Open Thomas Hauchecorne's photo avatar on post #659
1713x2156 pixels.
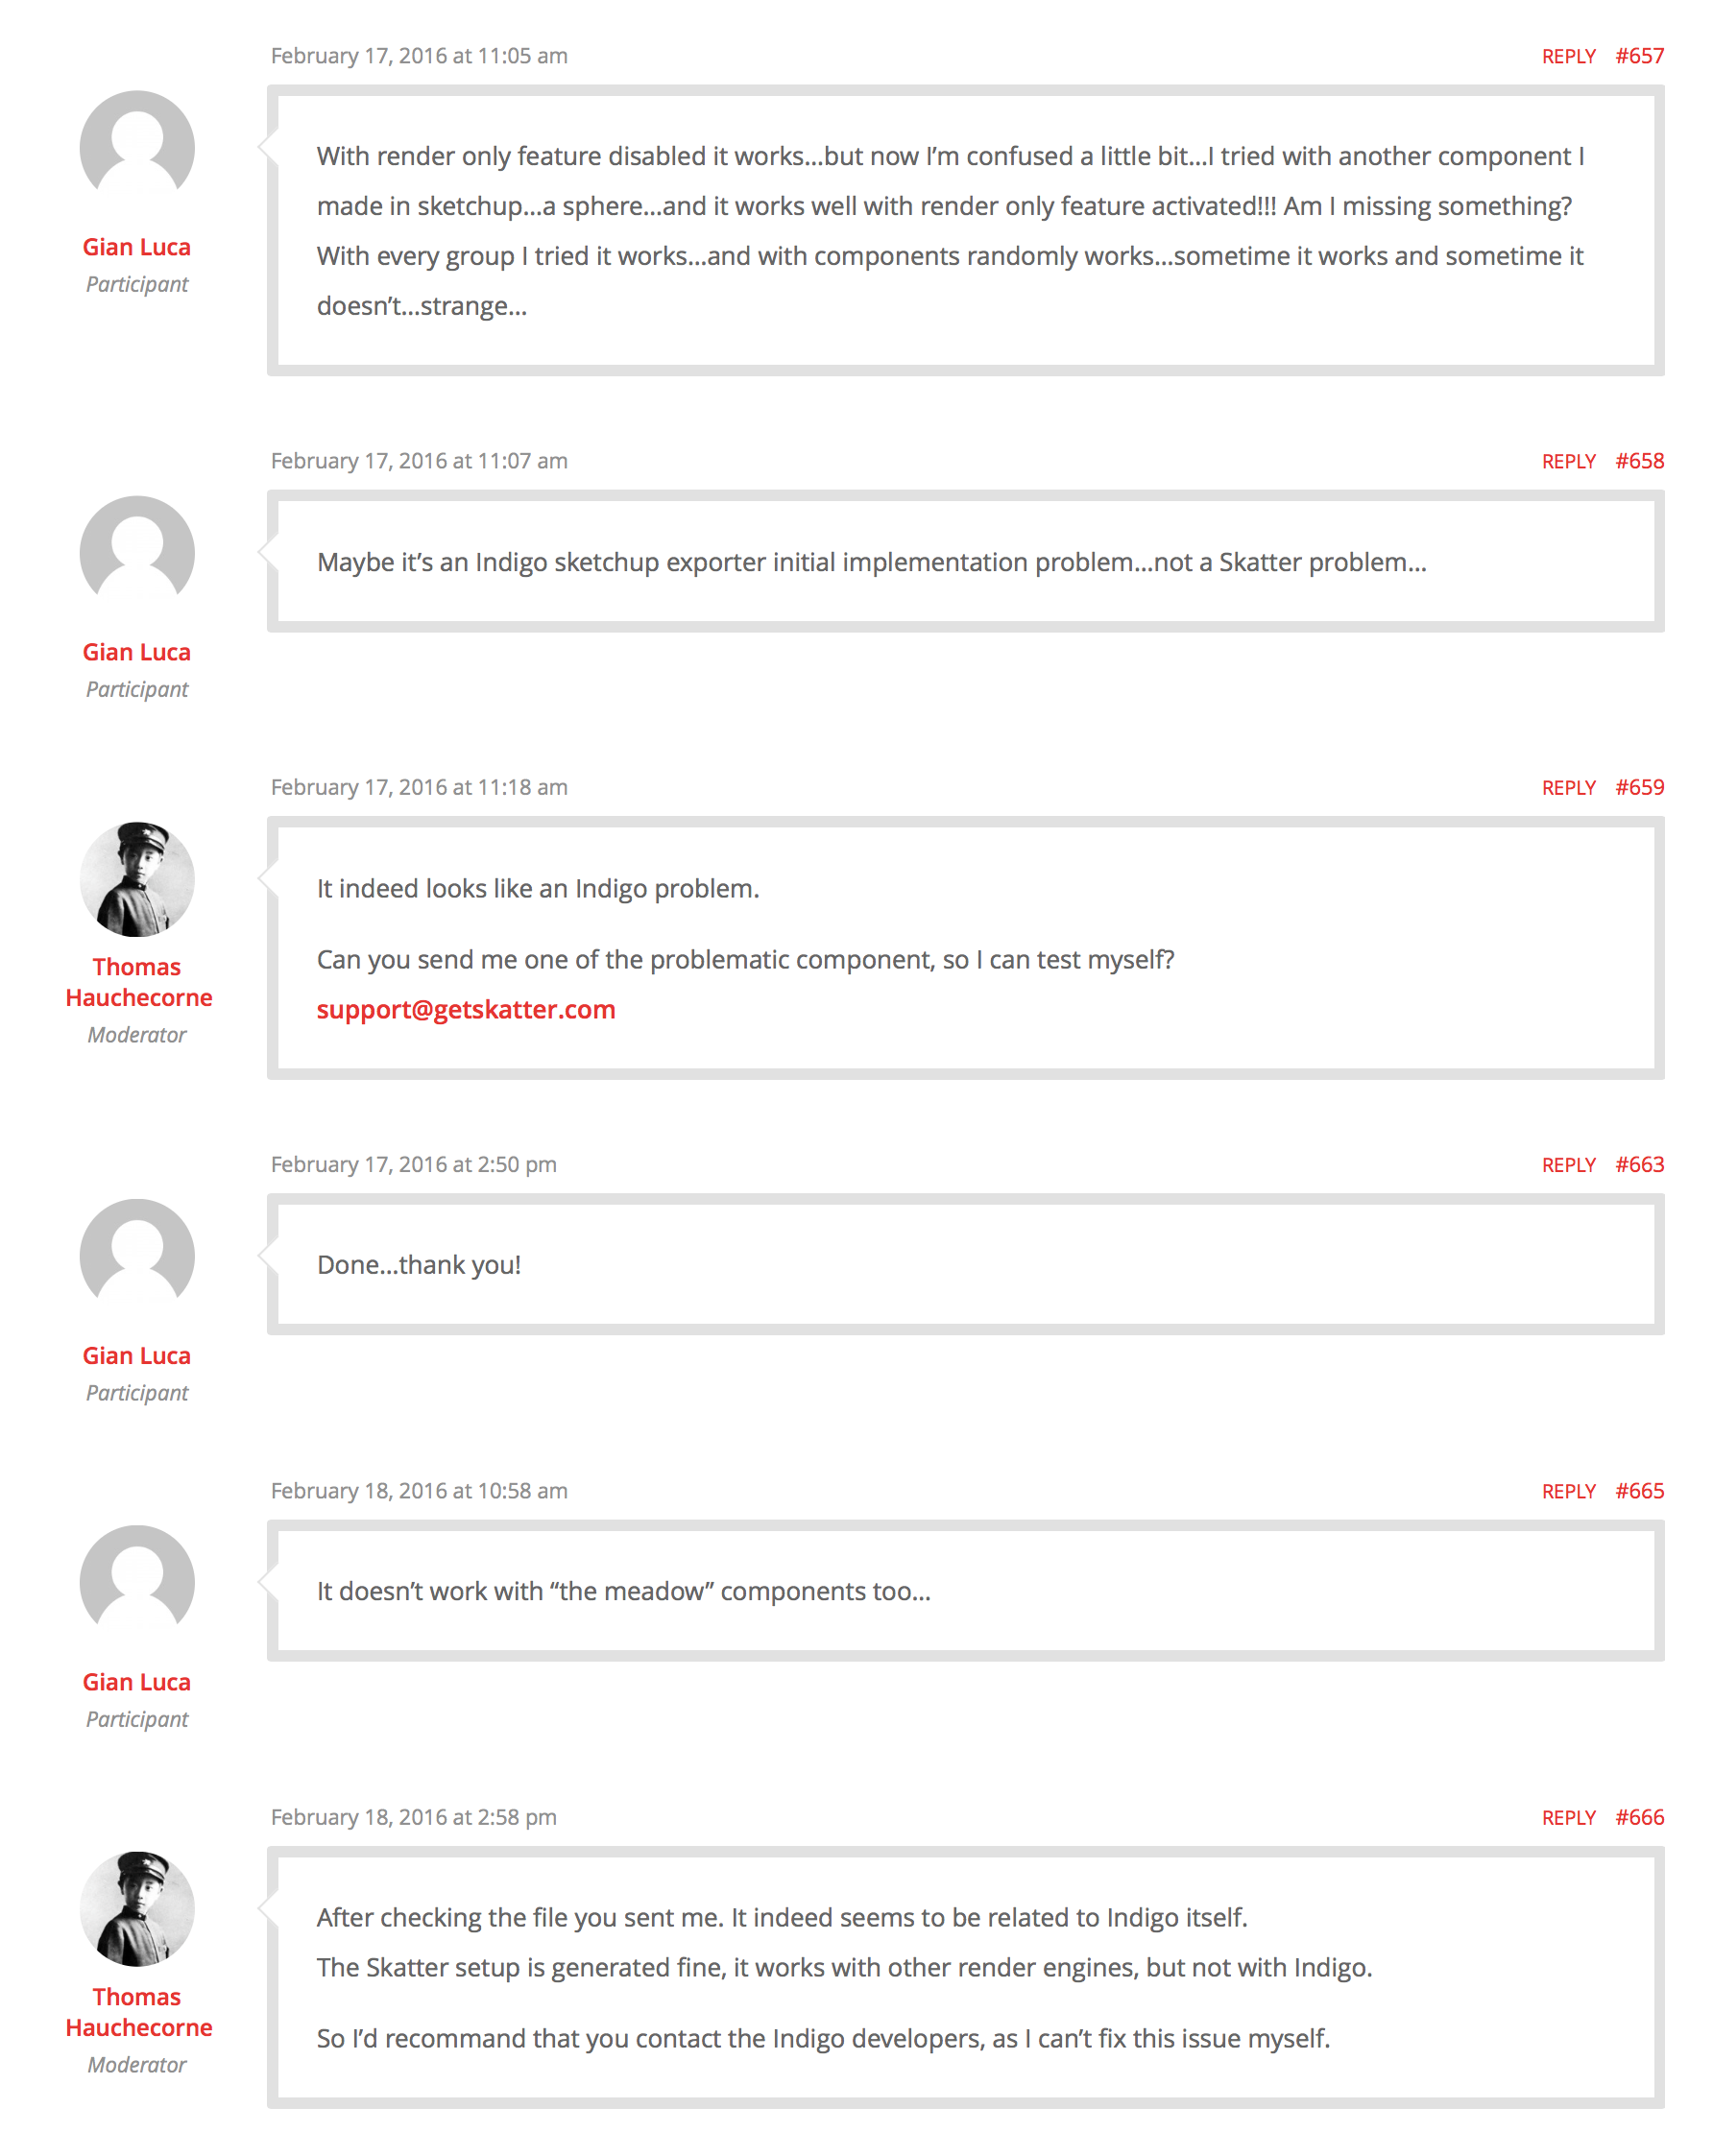(x=137, y=879)
